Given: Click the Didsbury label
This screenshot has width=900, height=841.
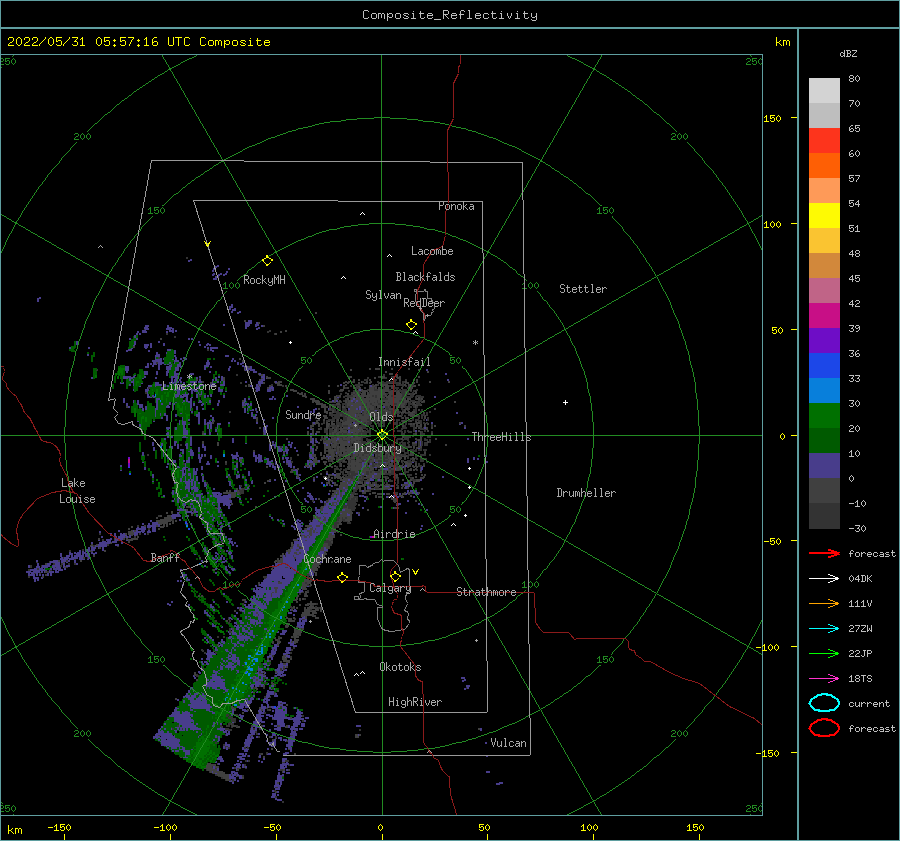Looking at the screenshot, I should 377,448.
